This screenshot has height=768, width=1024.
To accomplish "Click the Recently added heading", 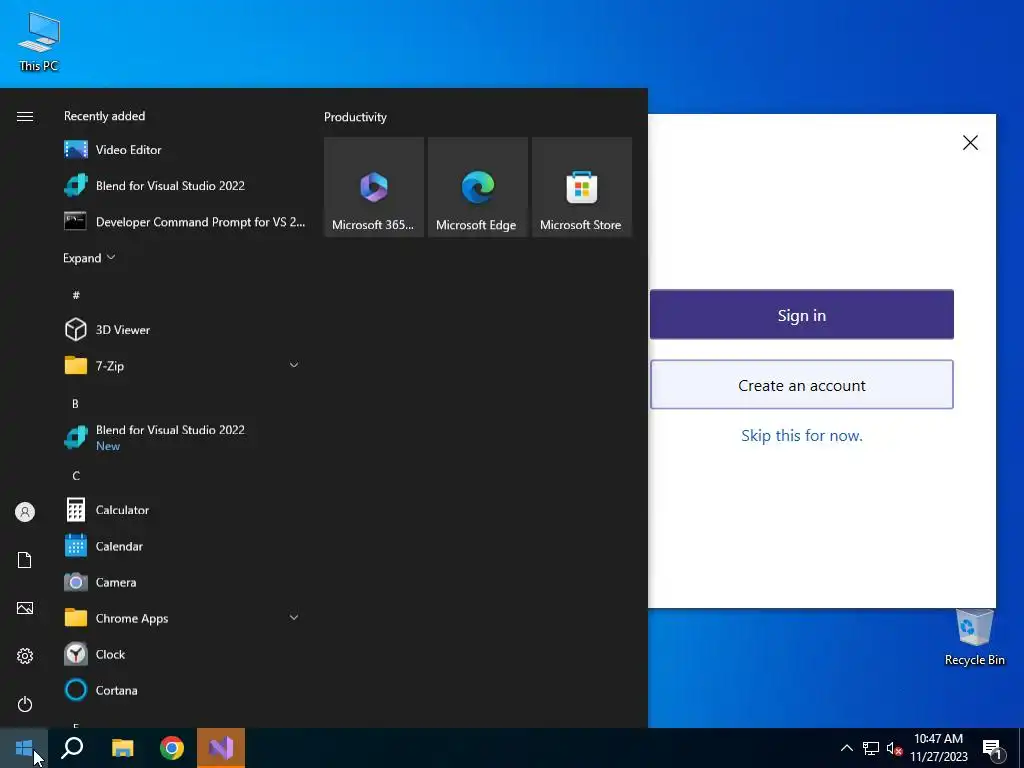I will [x=104, y=116].
